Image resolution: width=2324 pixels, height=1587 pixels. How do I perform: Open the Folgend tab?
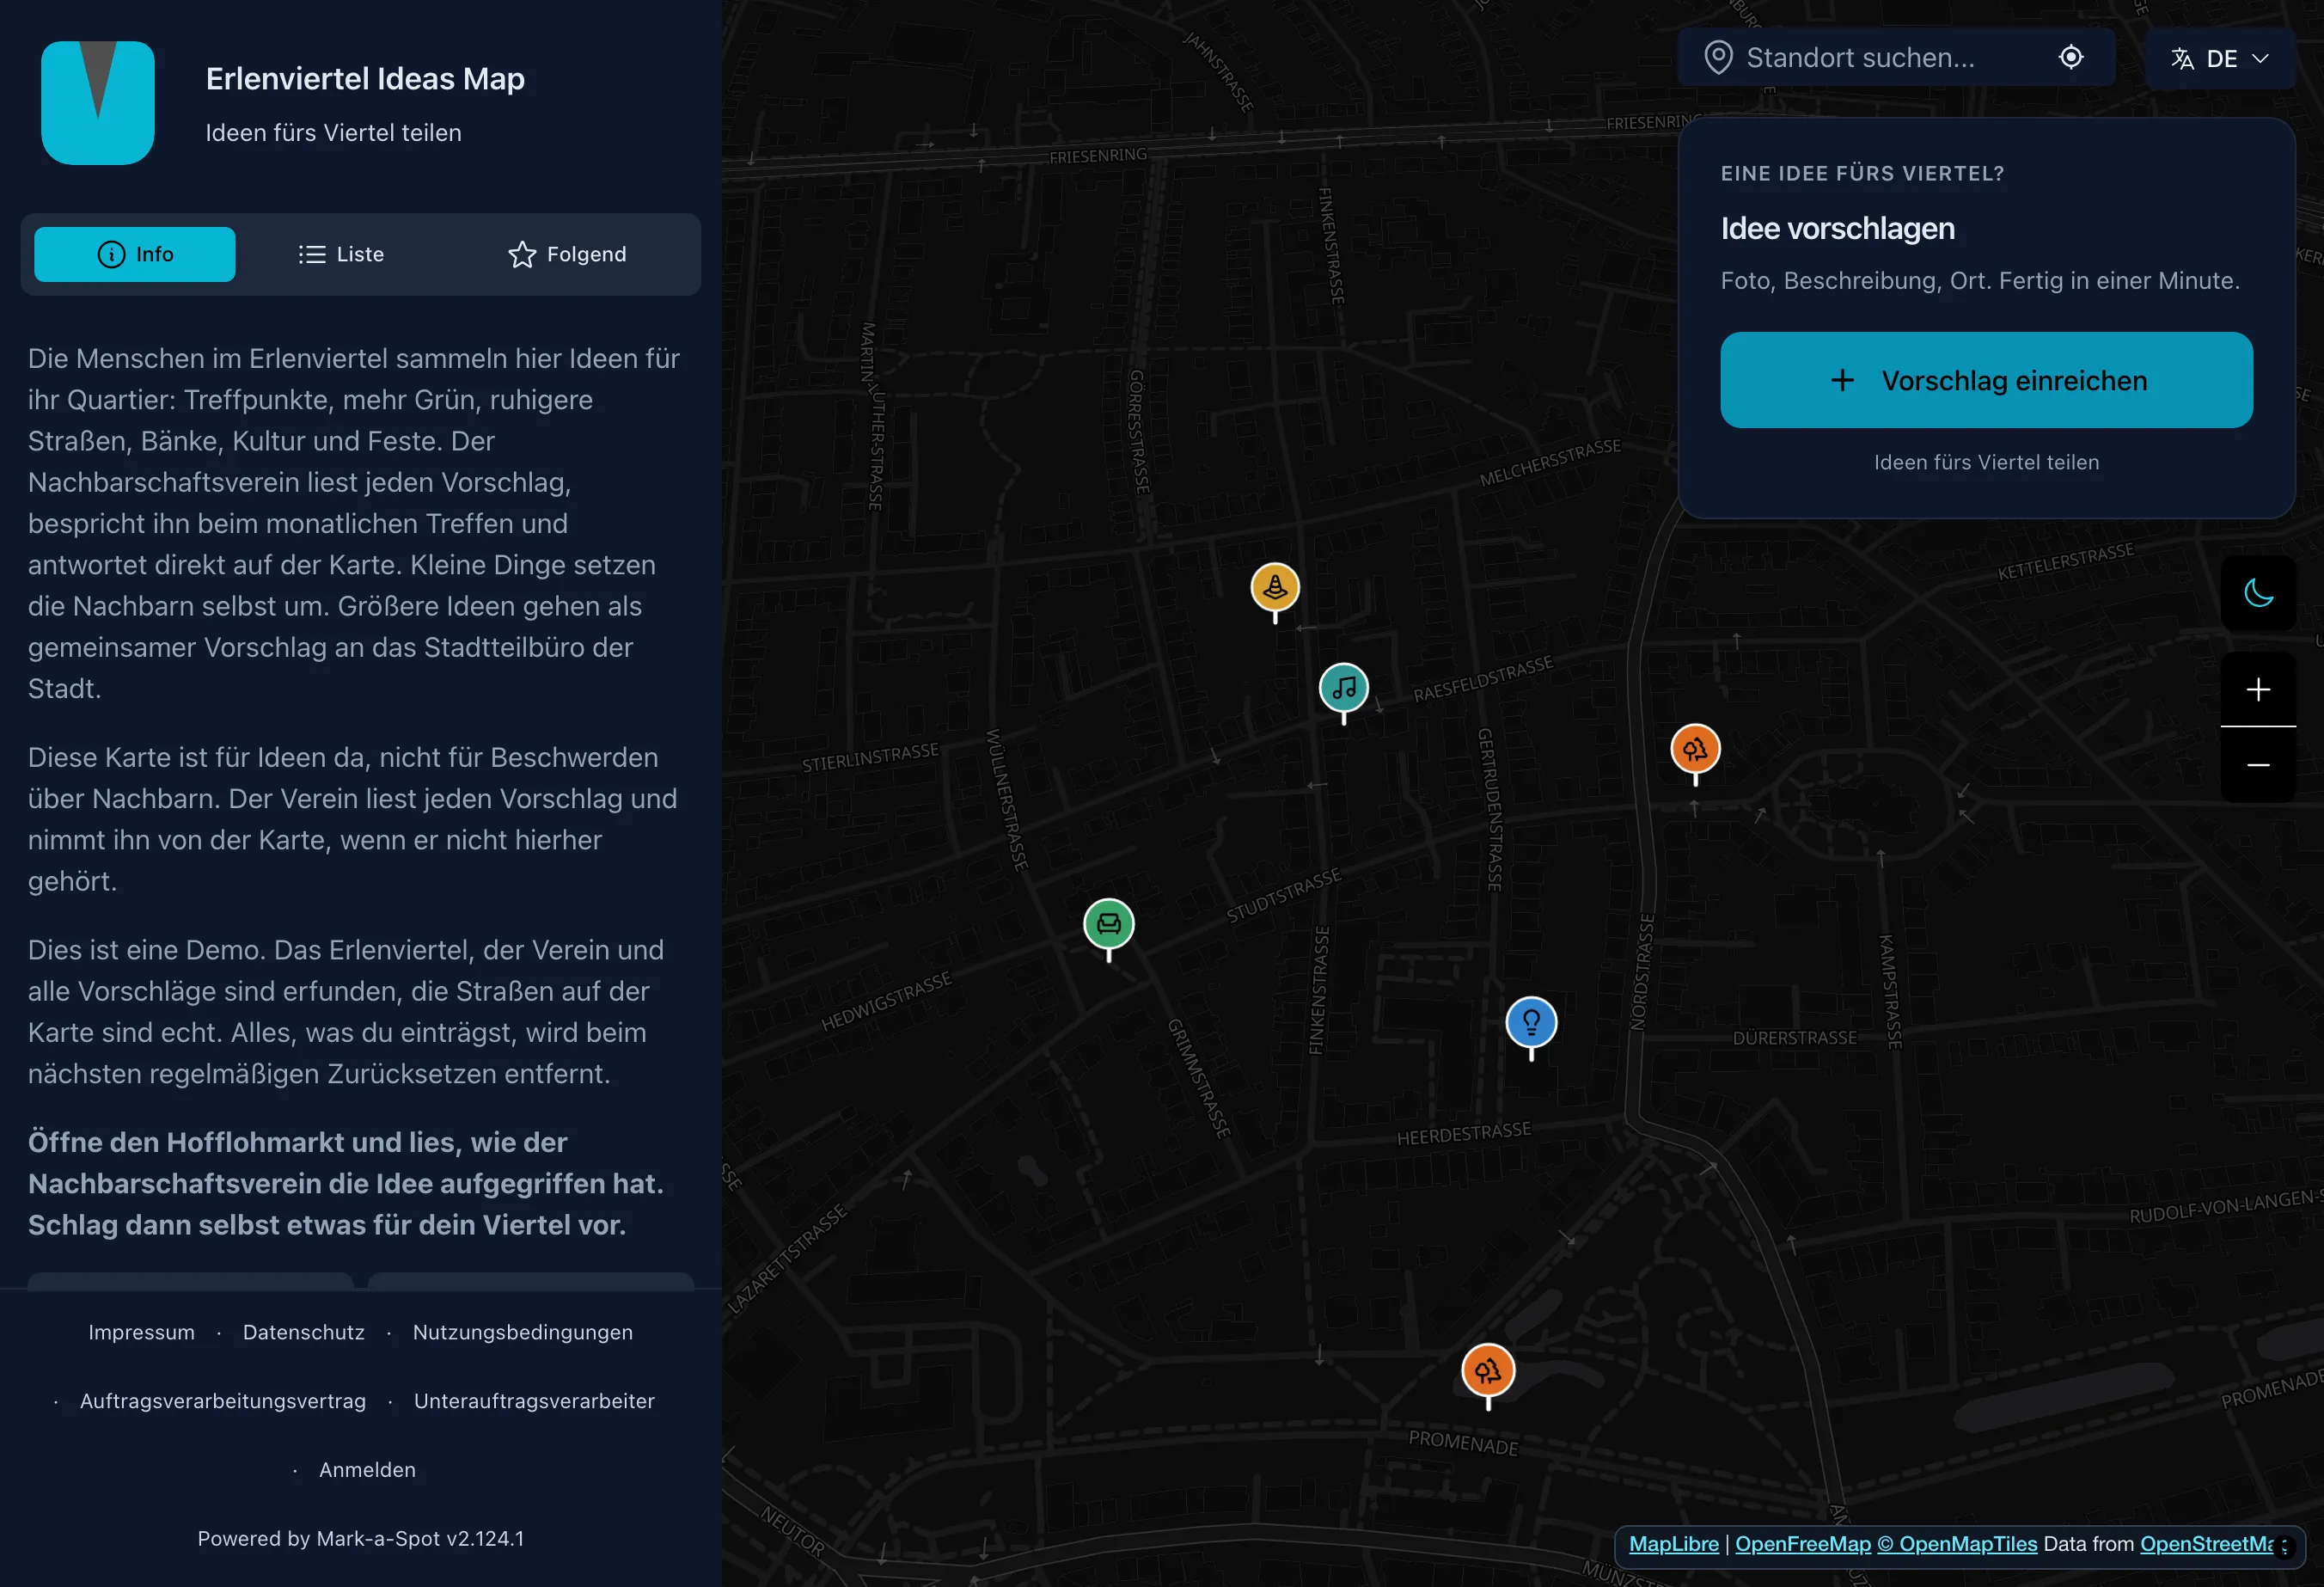tap(567, 254)
